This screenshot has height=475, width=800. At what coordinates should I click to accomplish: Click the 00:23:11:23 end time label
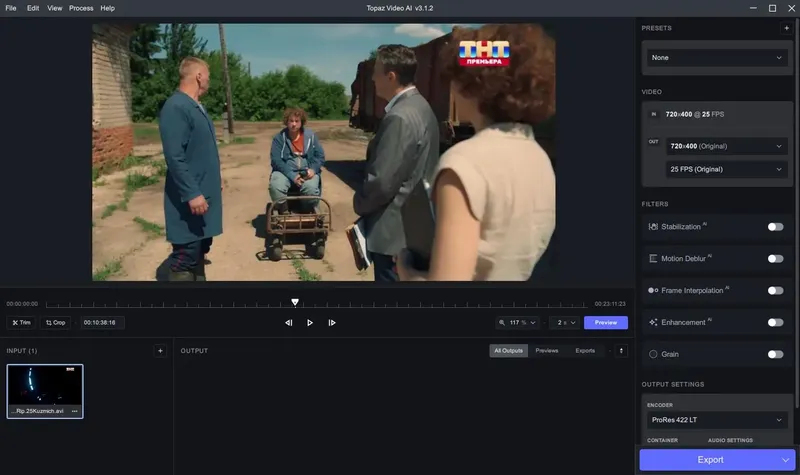click(610, 304)
